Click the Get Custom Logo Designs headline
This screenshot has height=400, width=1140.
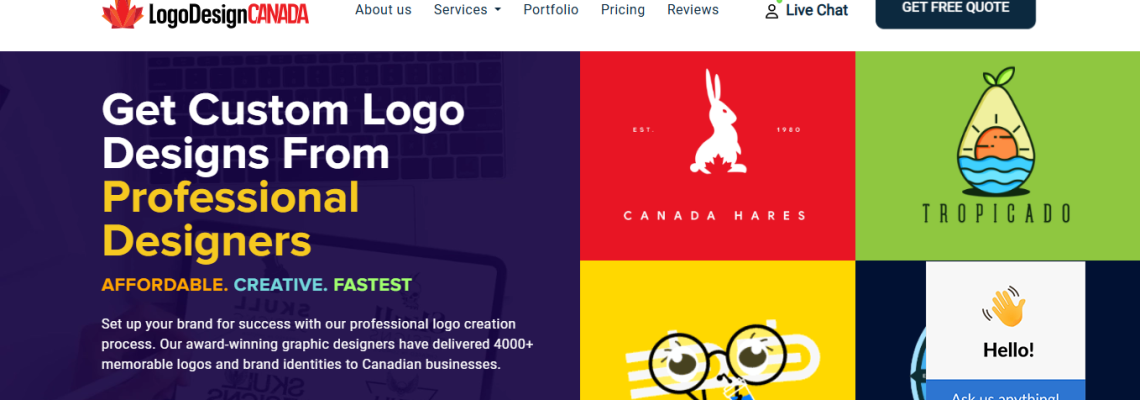[x=283, y=131]
